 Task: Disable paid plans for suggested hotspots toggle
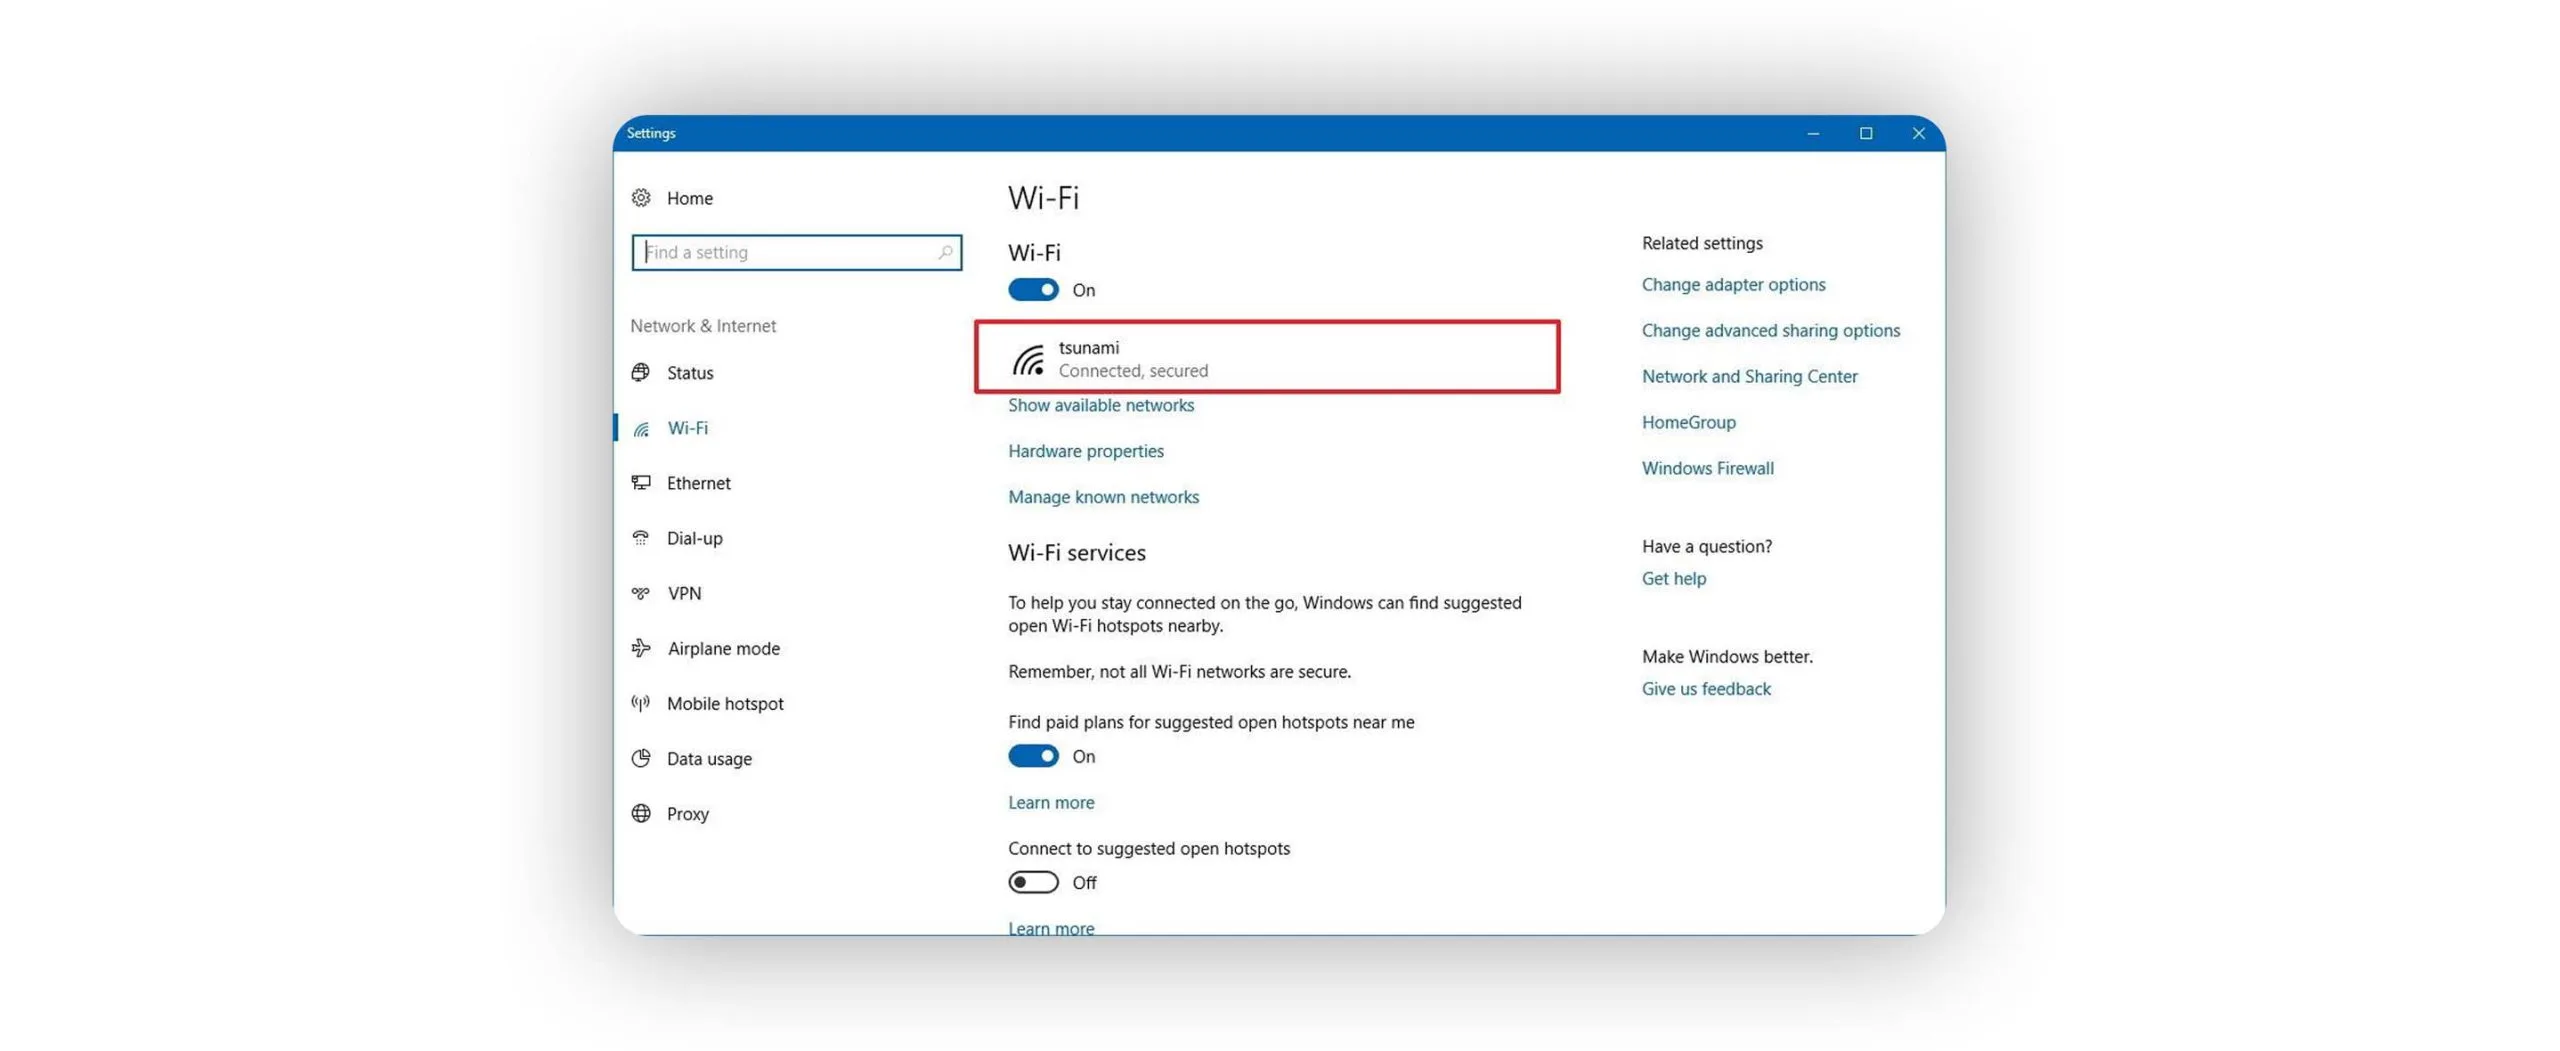[1032, 756]
